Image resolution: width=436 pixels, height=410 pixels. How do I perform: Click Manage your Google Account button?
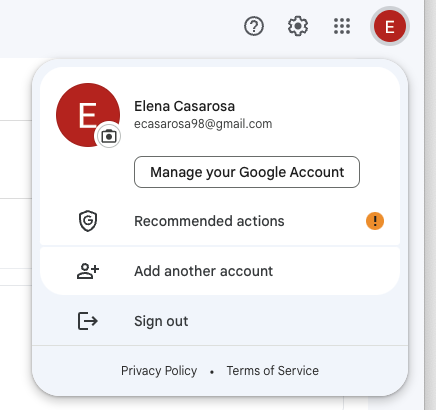247,172
